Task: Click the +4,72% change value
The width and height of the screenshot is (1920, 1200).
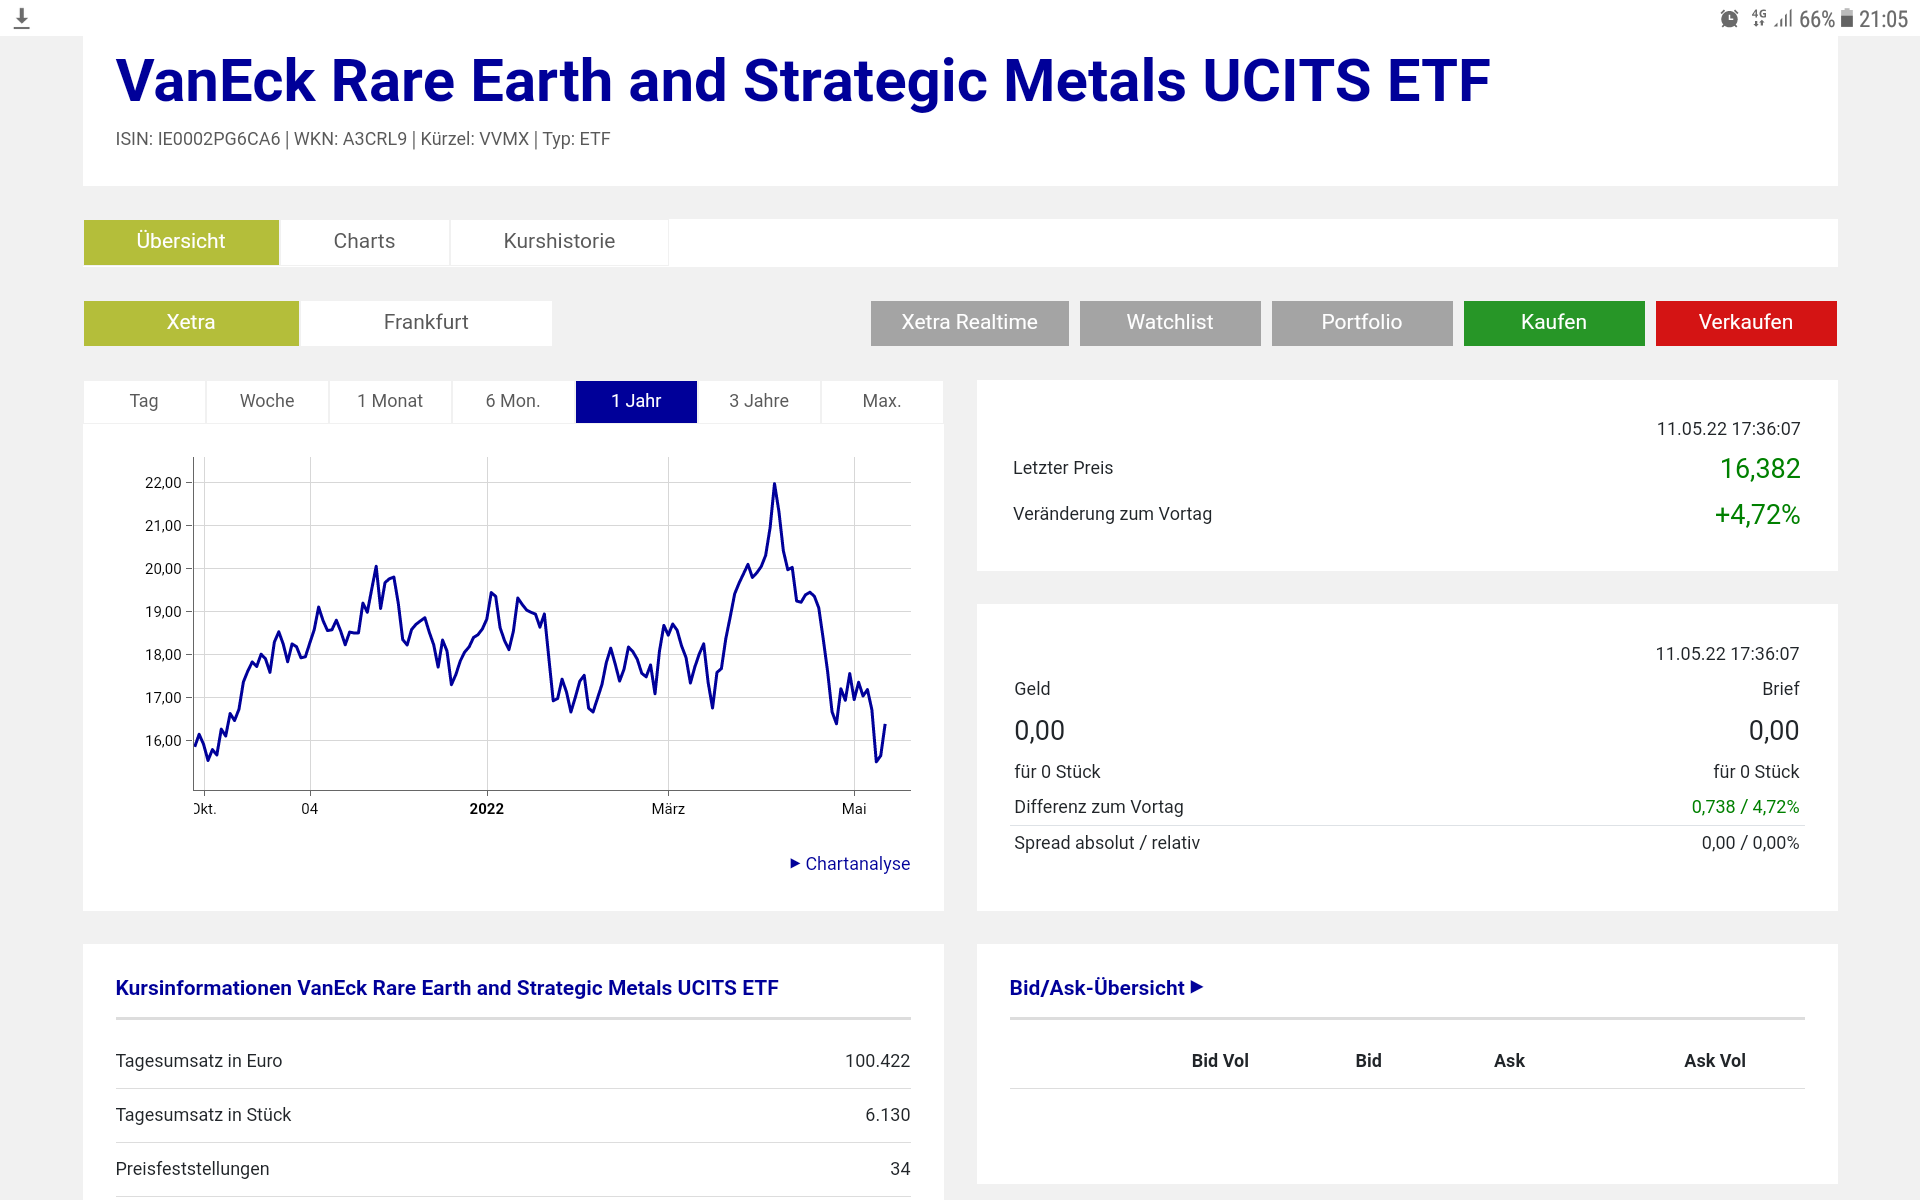Action: click(x=1757, y=515)
